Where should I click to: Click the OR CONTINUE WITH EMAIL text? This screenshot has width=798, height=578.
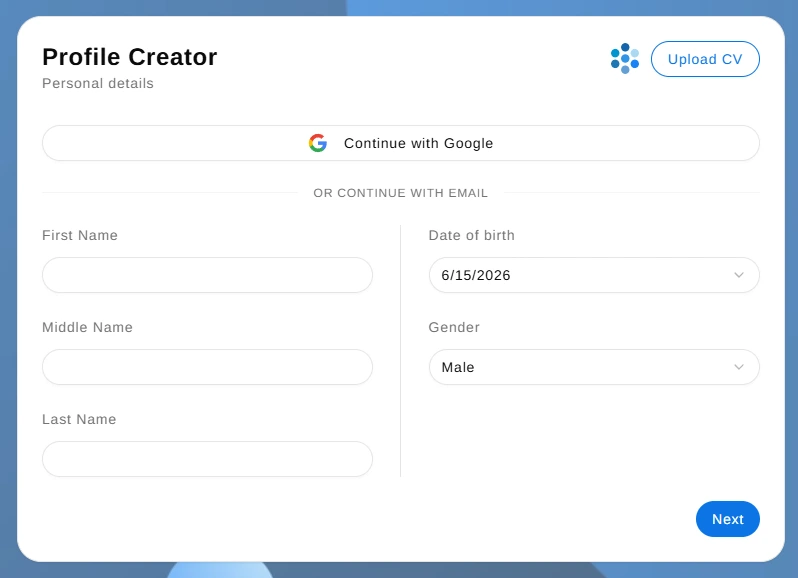(401, 193)
